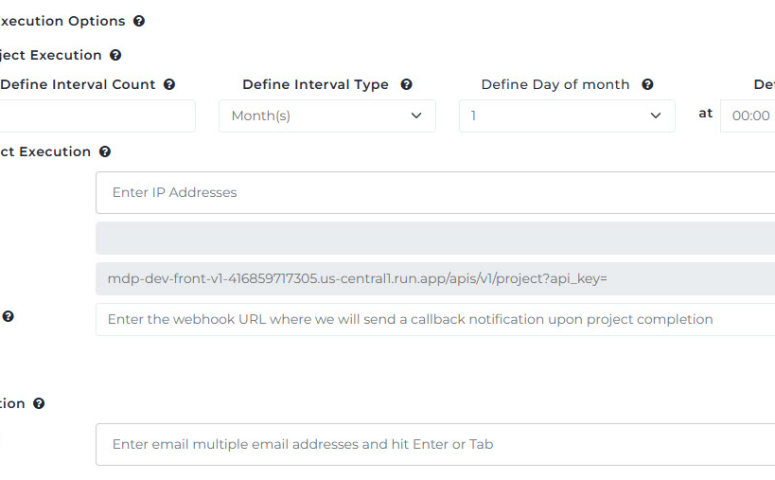Viewport: 775px width, 480px height.
Task: Click the empty grey disabled field
Action: click(x=435, y=238)
